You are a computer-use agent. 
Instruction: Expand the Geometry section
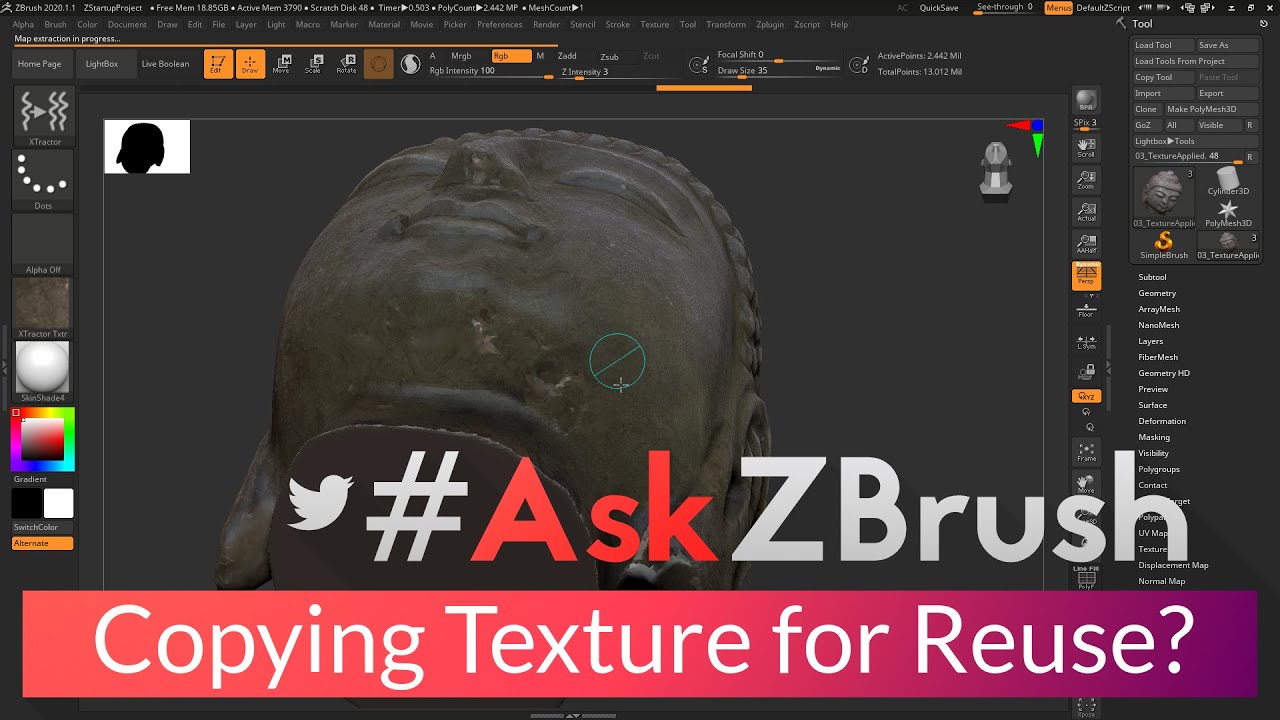pos(1158,293)
